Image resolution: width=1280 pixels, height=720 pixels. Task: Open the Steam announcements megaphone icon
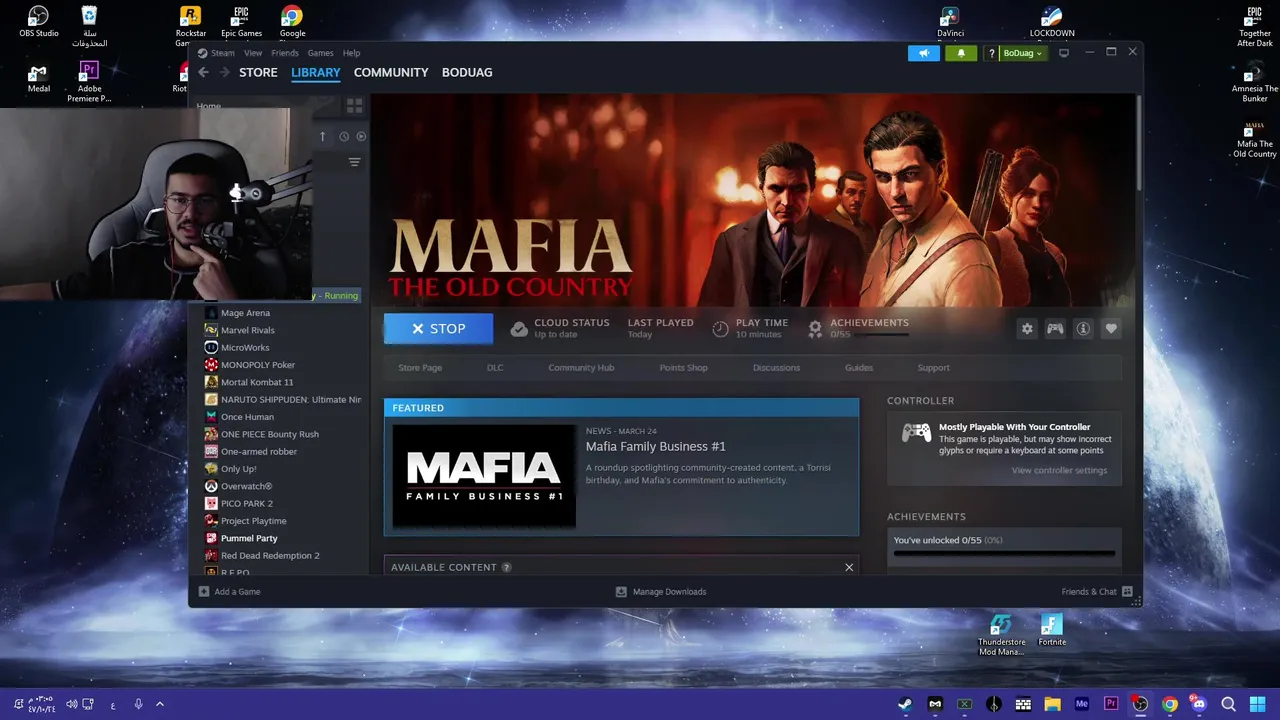click(924, 53)
